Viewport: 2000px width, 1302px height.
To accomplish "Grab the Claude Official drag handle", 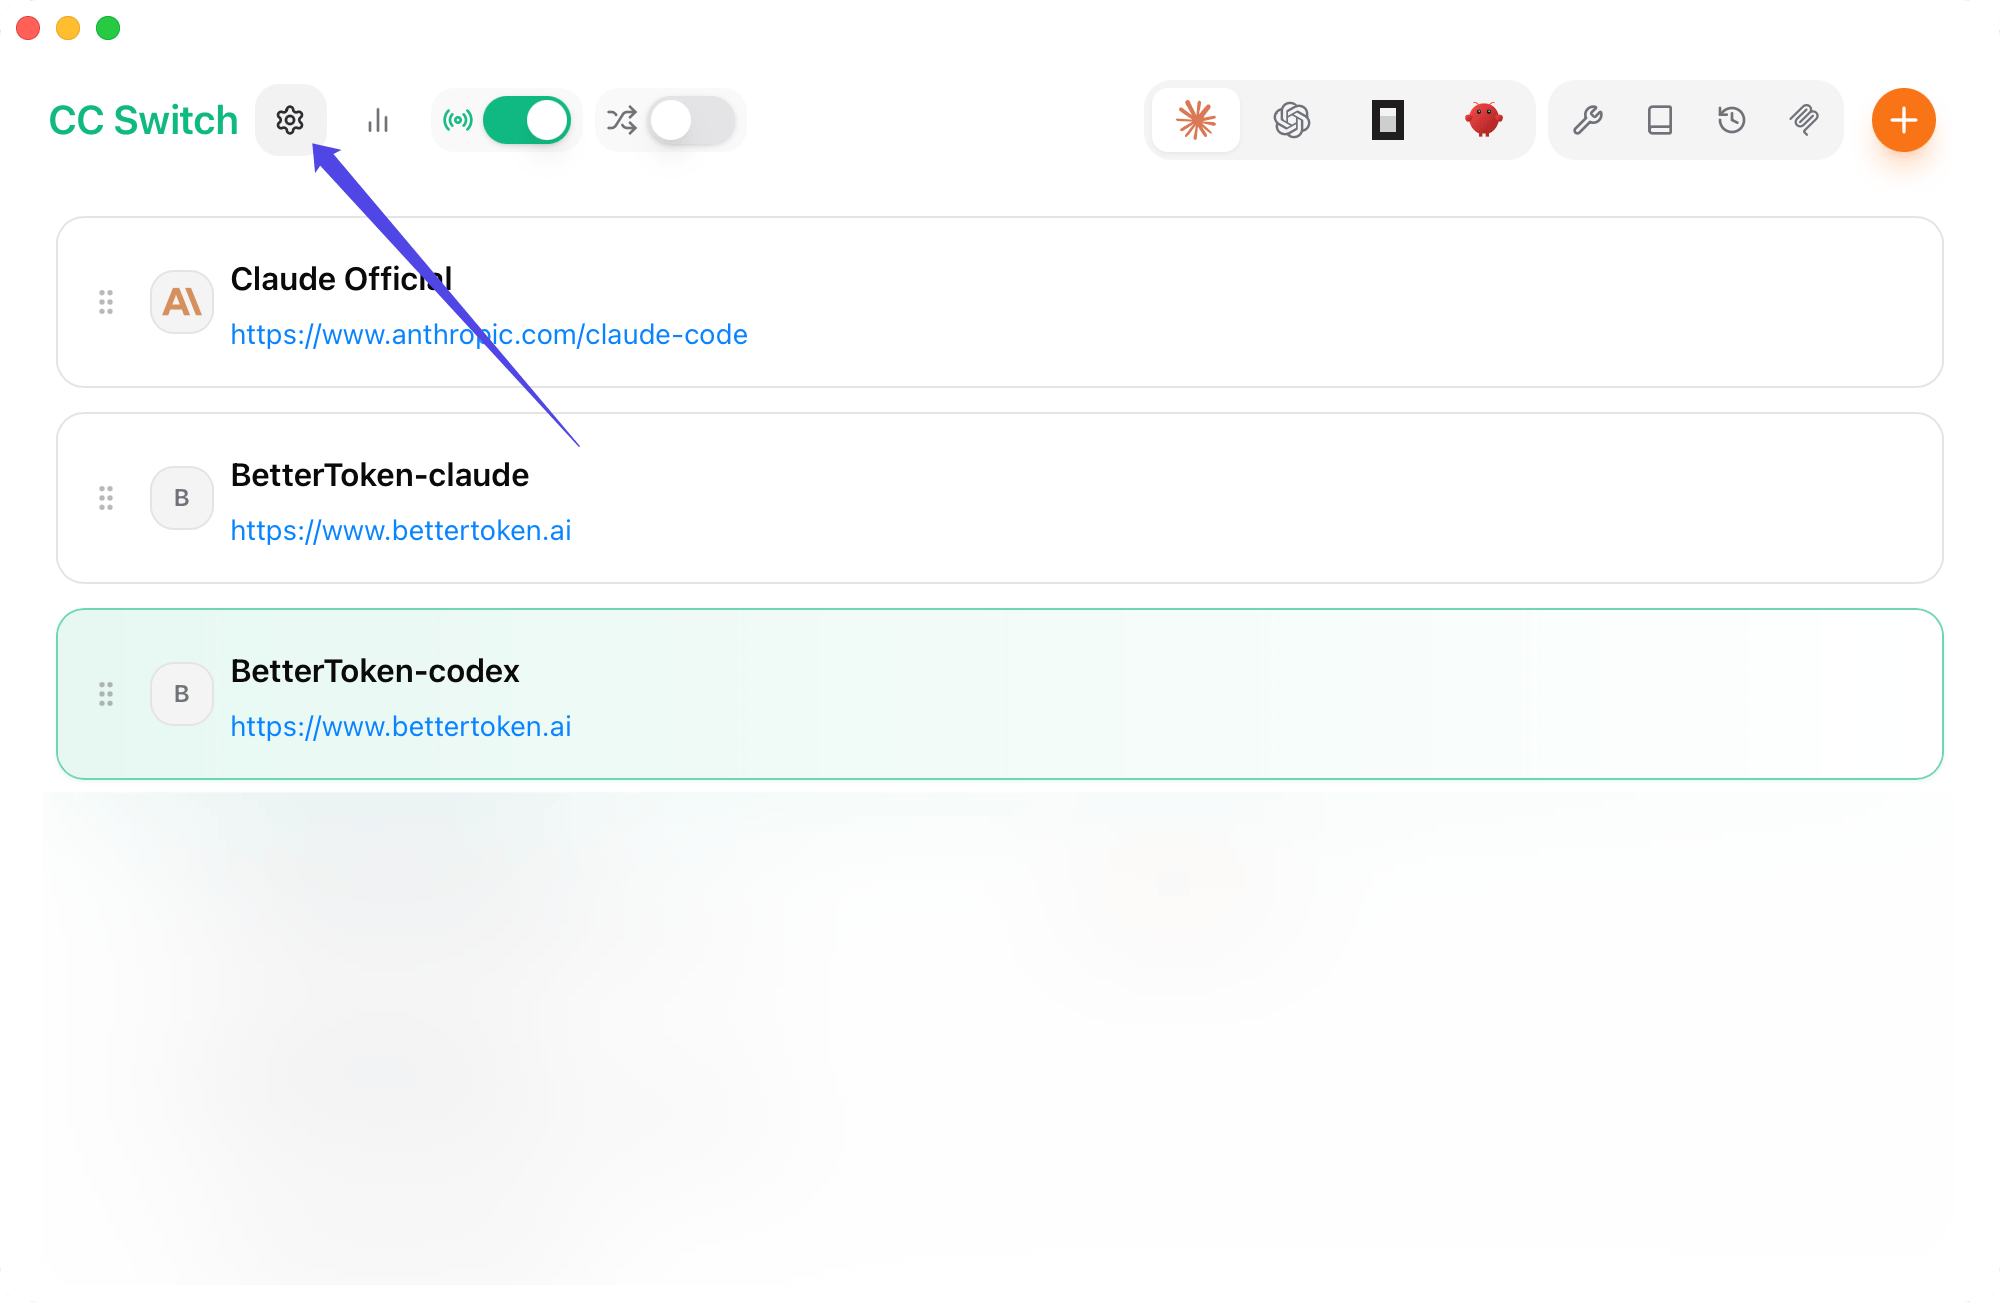I will (106, 302).
